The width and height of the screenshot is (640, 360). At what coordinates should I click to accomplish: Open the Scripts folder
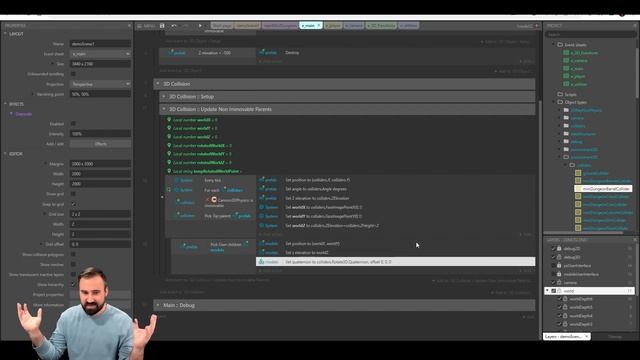point(571,94)
